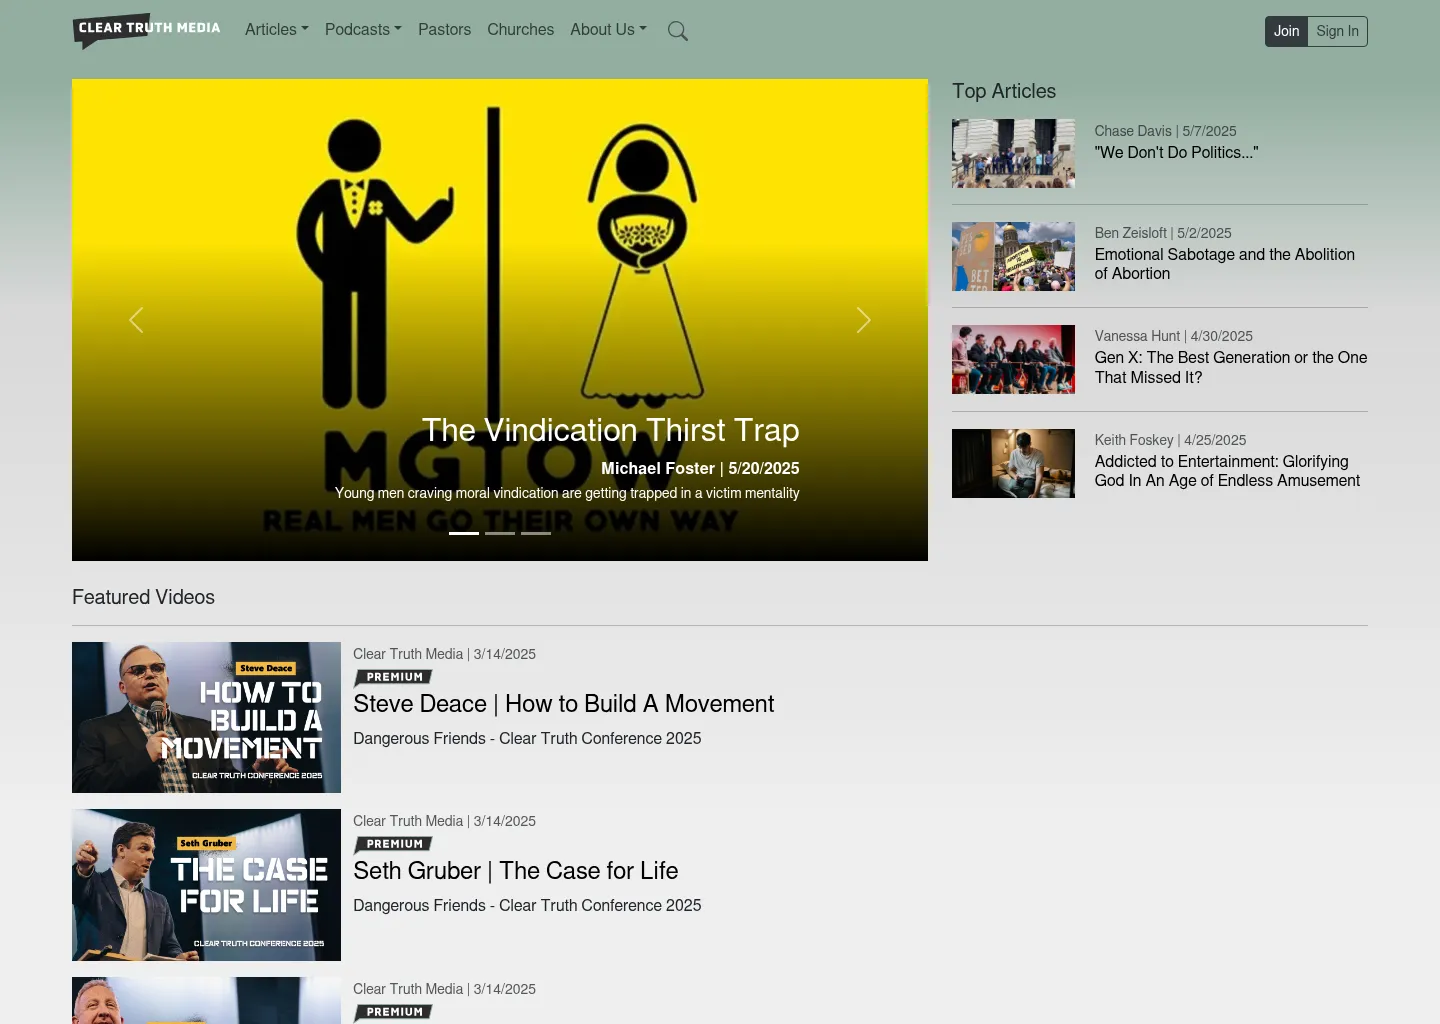Select the second carousel indicator
Viewport: 1440px width, 1024px height.
(500, 533)
